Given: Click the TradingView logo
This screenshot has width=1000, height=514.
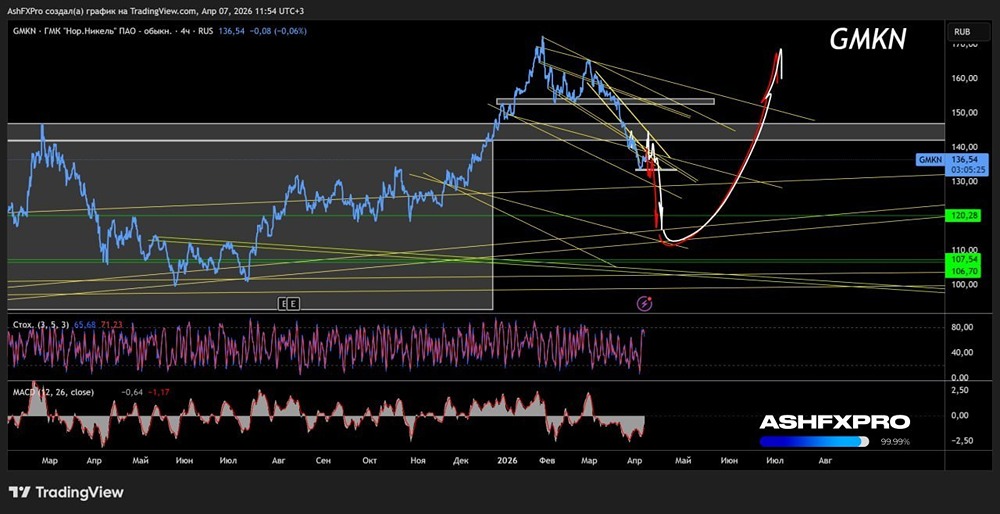Looking at the screenshot, I should (x=66, y=492).
